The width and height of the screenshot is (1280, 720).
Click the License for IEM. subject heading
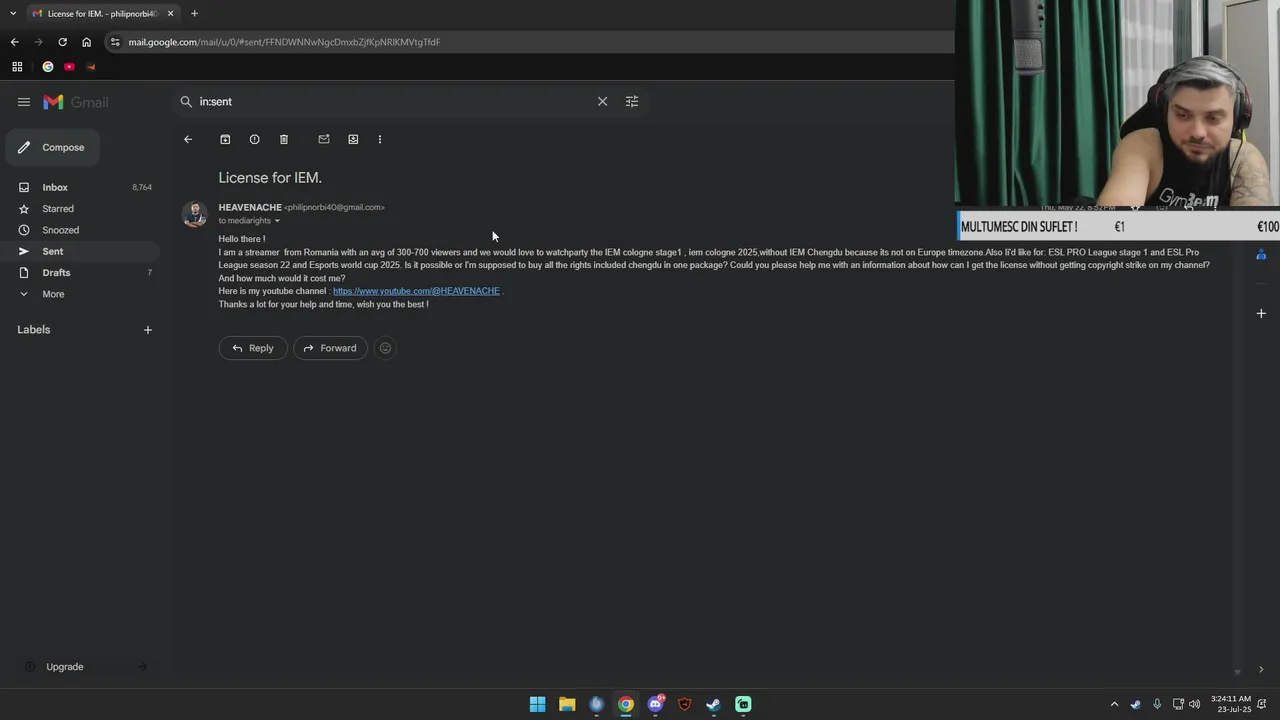(x=270, y=178)
